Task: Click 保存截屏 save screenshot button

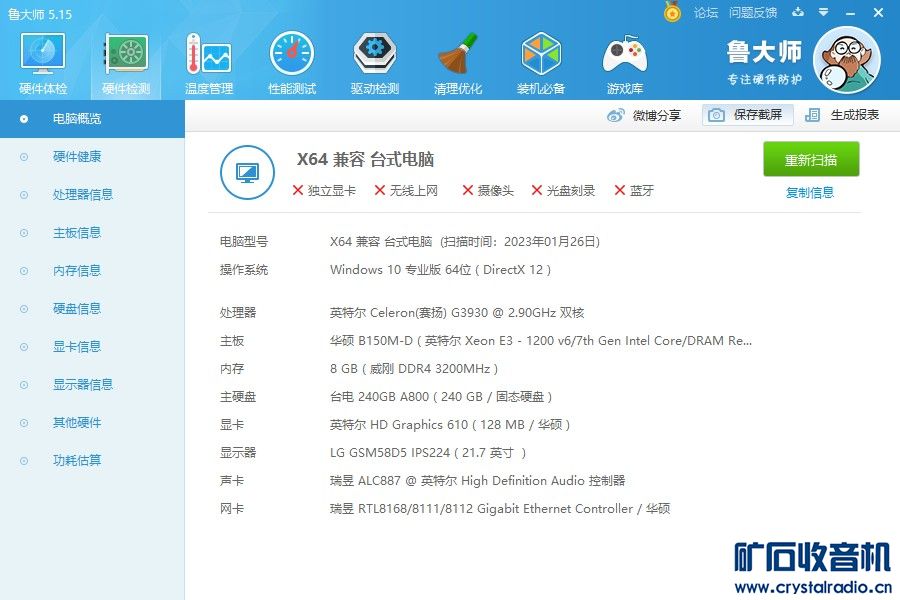Action: coord(747,115)
